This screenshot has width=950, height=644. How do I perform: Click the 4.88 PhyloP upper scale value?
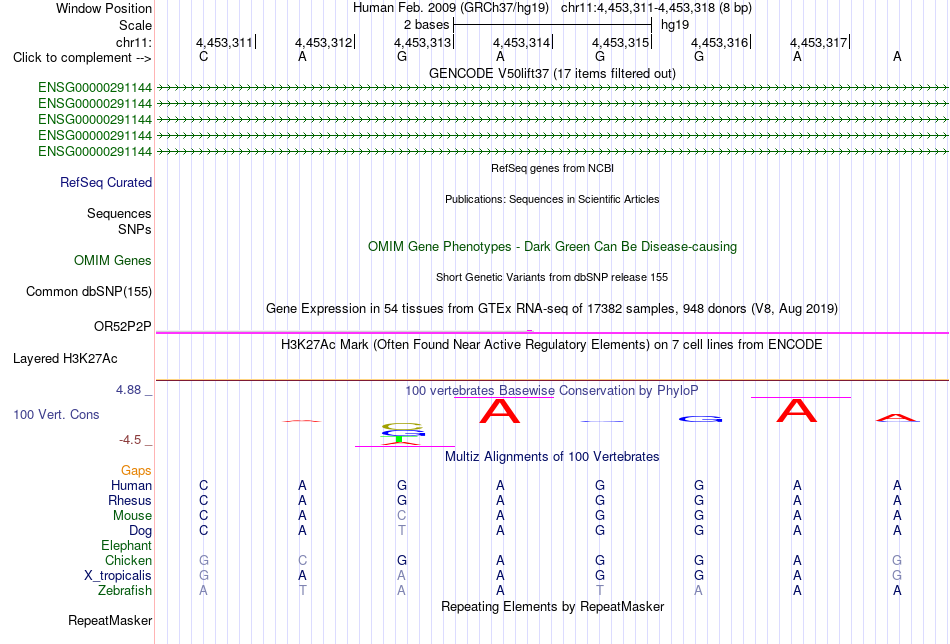point(128,390)
